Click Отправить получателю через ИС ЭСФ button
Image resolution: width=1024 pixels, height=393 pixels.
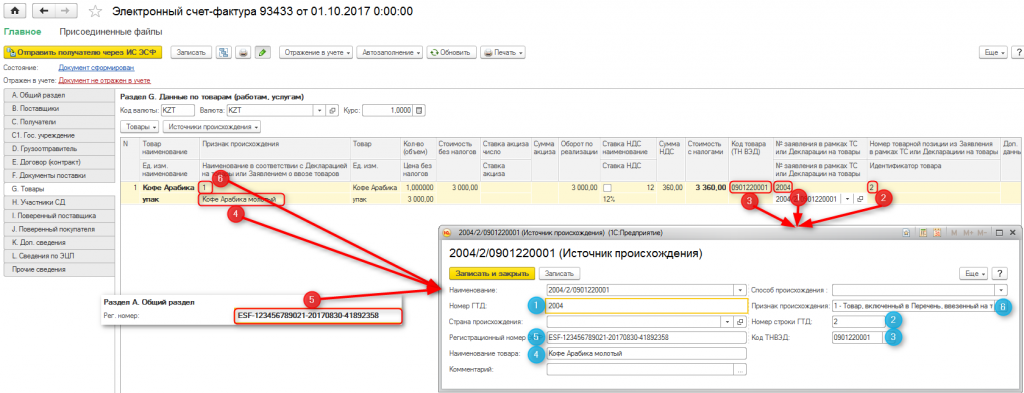click(82, 53)
